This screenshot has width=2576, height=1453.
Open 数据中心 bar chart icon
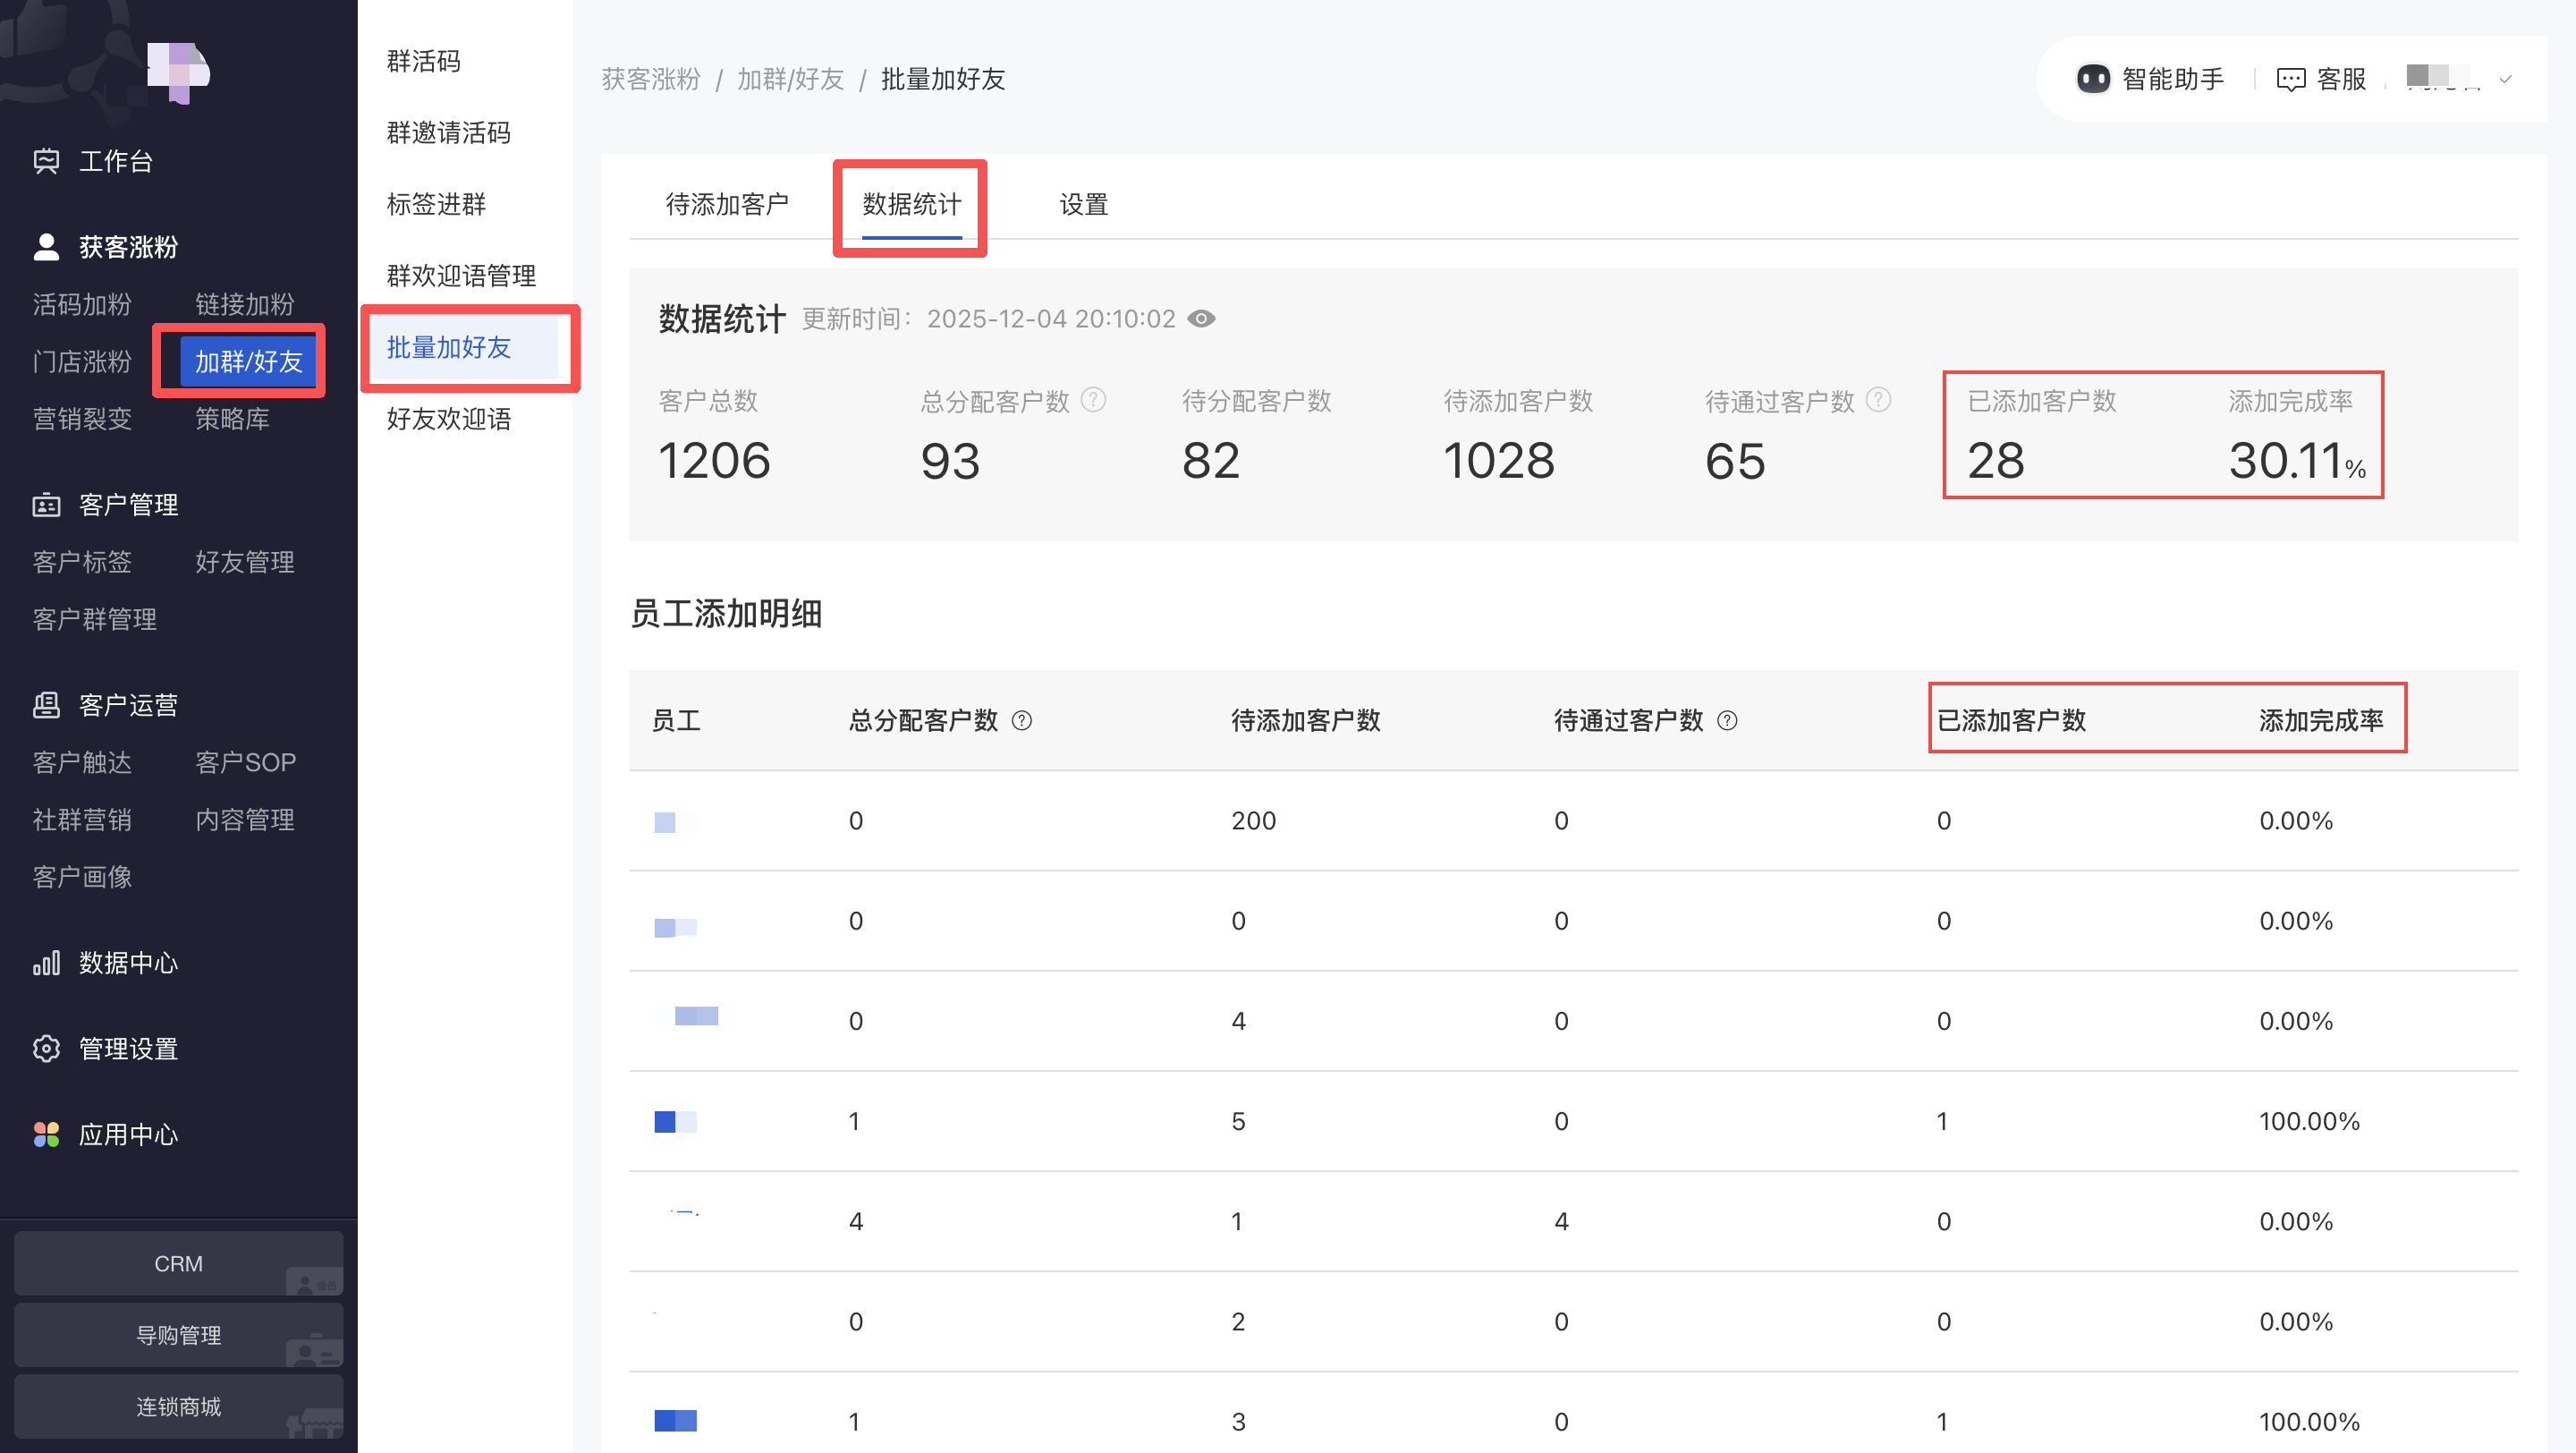pyautogui.click(x=46, y=963)
